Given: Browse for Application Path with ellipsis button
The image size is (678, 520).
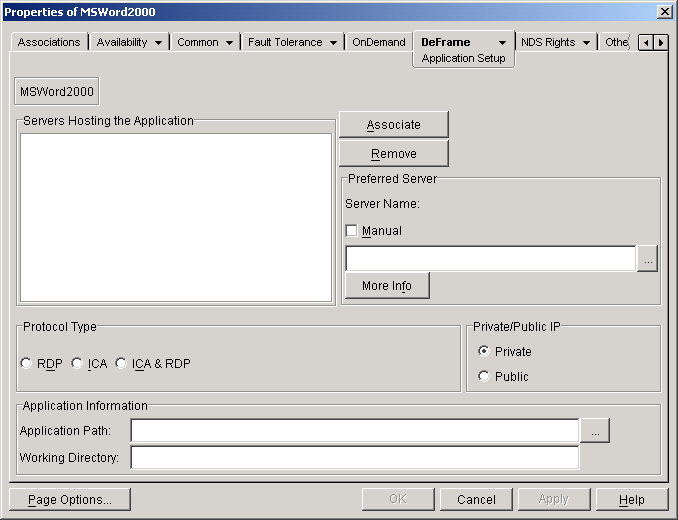Looking at the screenshot, I should click(x=595, y=431).
